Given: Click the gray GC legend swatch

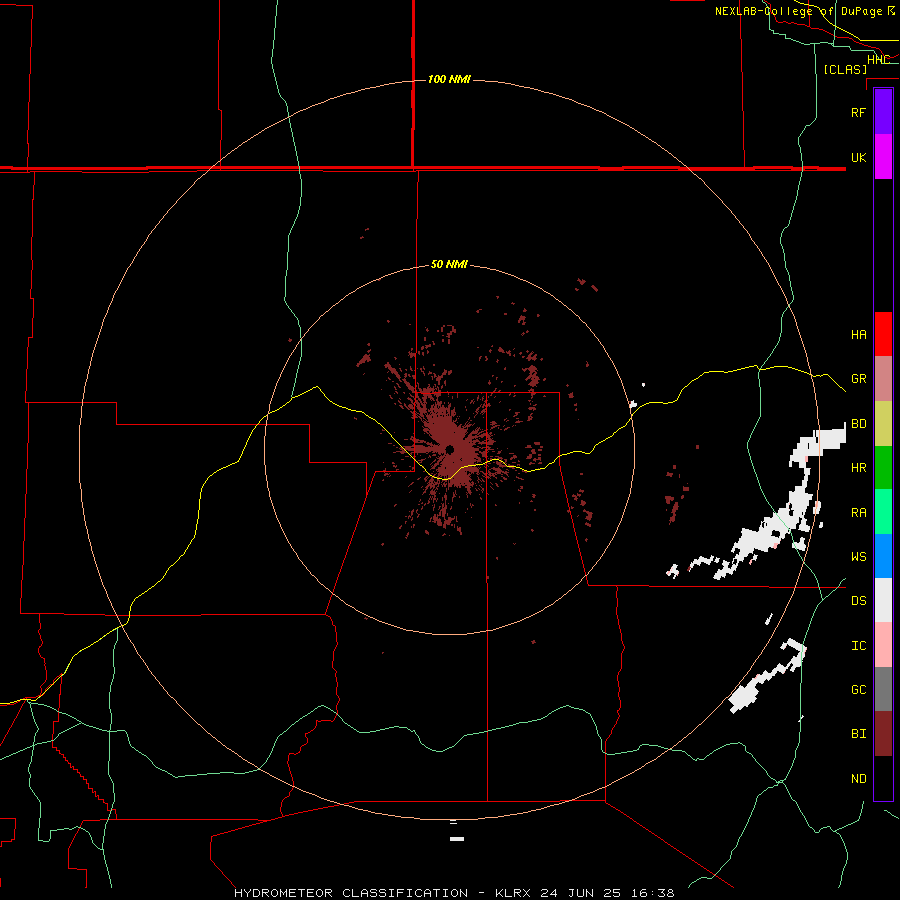Looking at the screenshot, I should 883,689.
